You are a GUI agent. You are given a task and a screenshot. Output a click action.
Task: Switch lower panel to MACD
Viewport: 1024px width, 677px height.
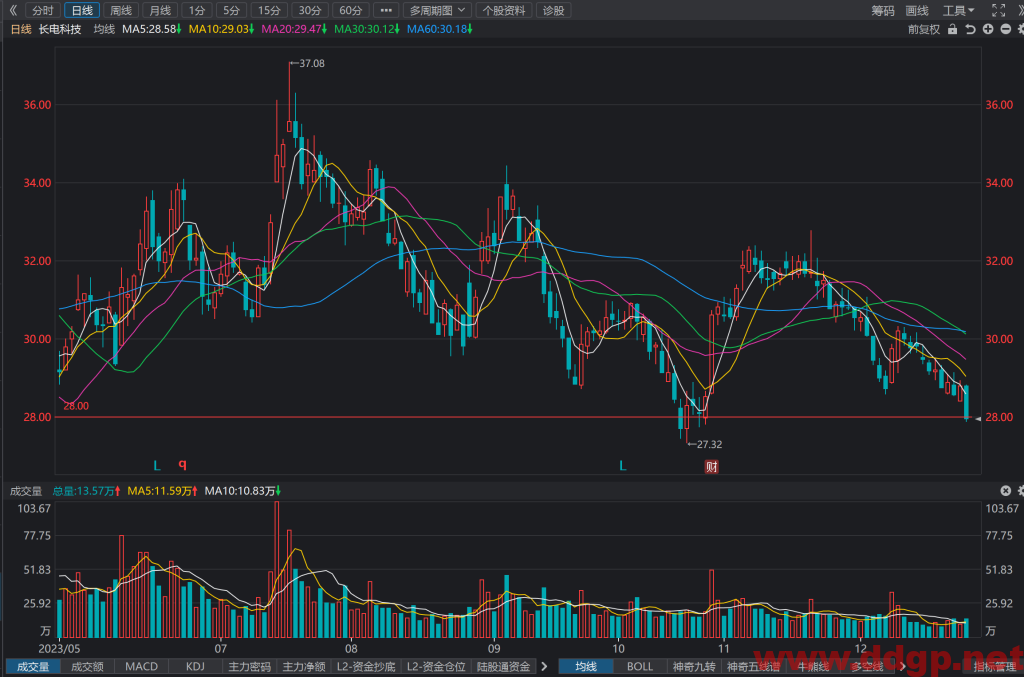(x=141, y=667)
